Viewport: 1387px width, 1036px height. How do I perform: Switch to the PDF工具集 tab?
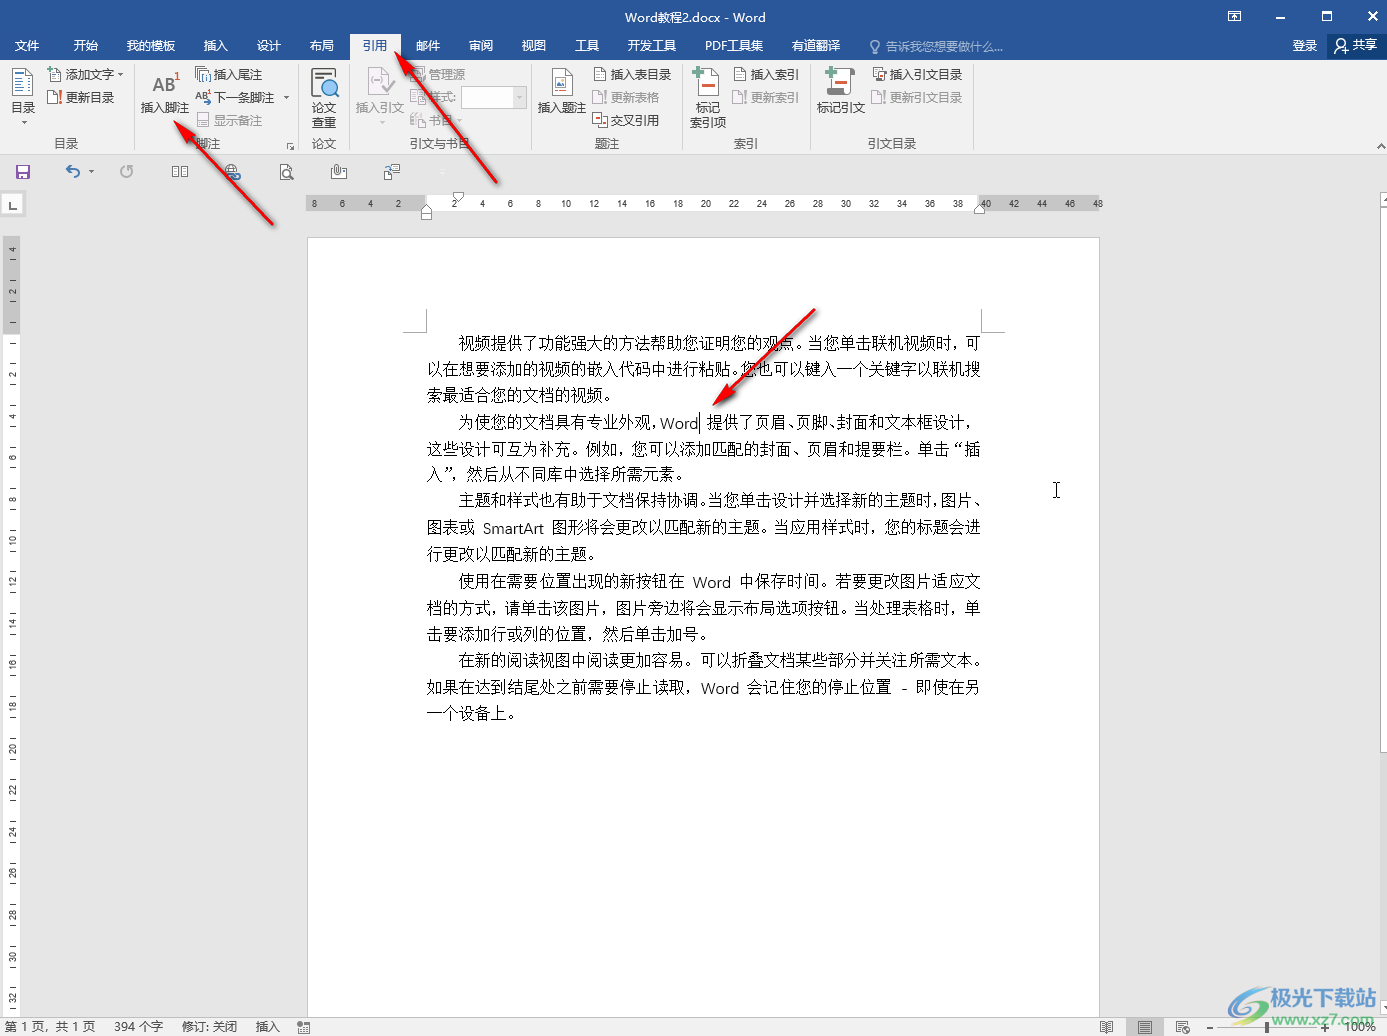click(x=734, y=46)
